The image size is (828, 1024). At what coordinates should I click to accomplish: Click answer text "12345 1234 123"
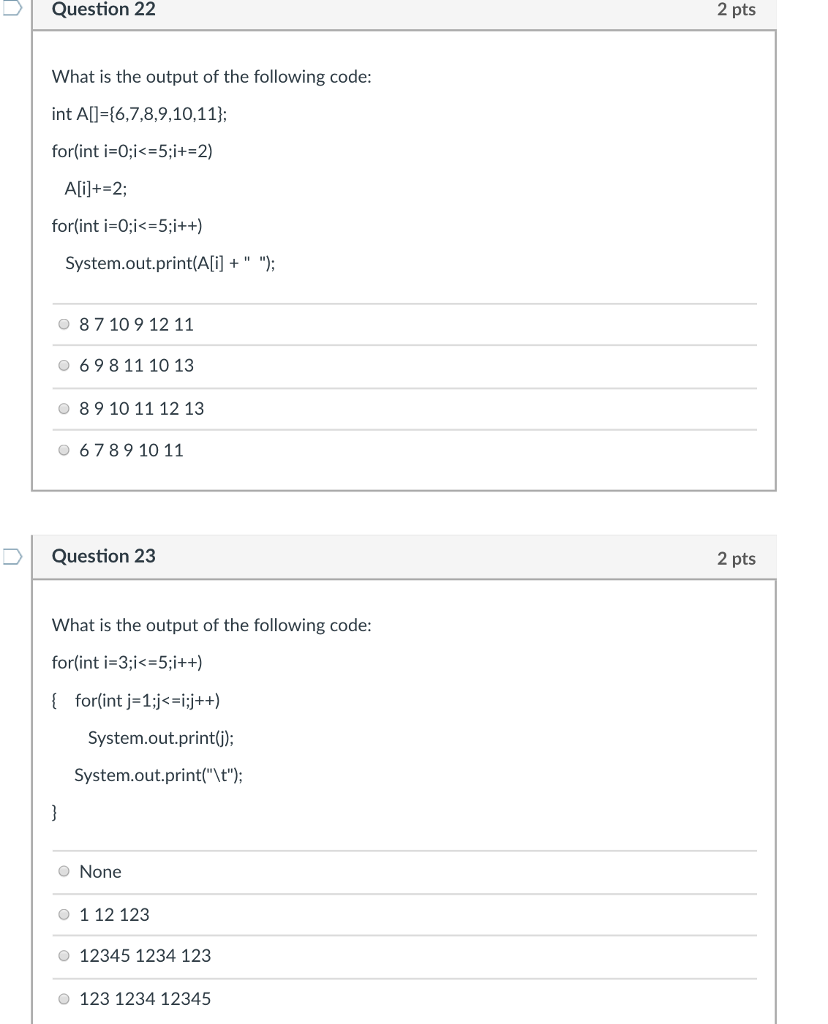click(x=145, y=956)
